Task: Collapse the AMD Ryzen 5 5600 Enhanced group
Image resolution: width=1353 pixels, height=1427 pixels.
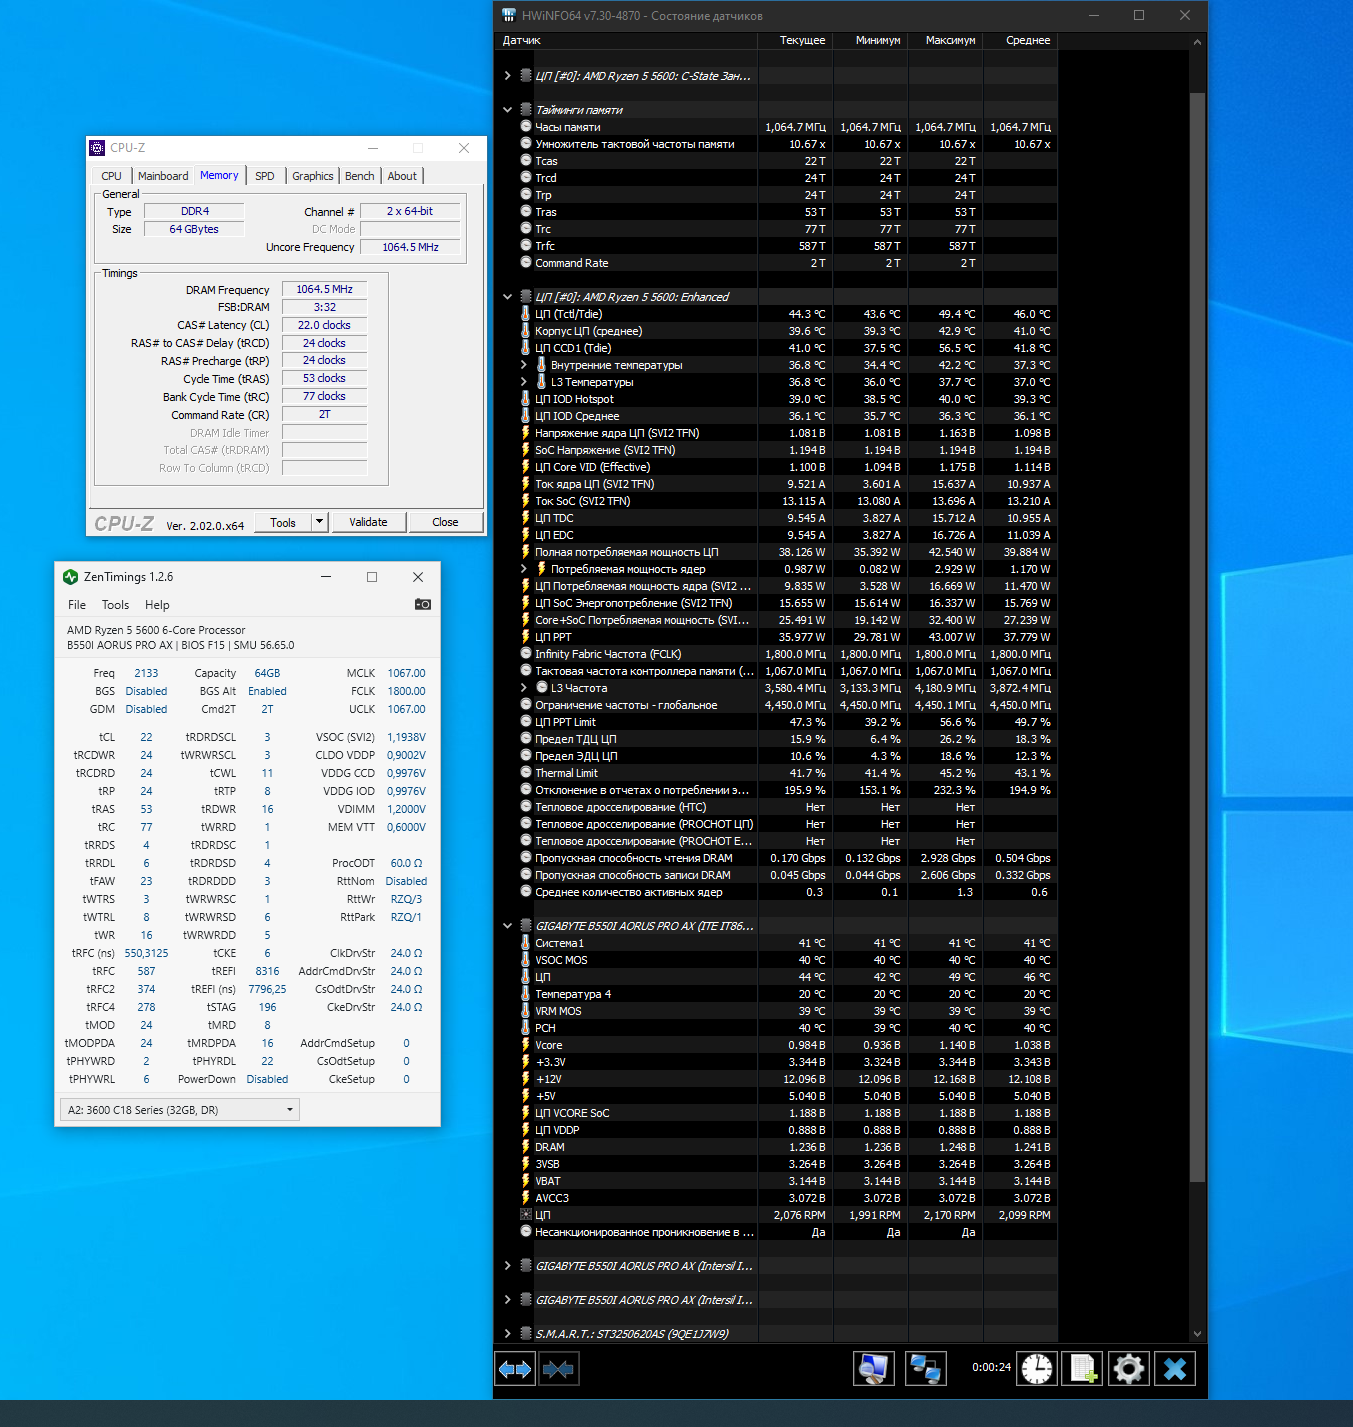Action: click(508, 297)
